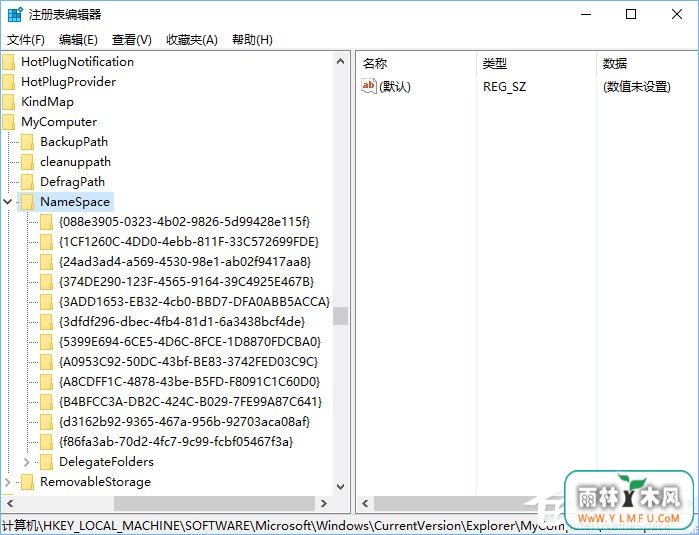Click the folder icon next to HotPlugNotification
Screen dimensions: 699x535
pos(9,62)
